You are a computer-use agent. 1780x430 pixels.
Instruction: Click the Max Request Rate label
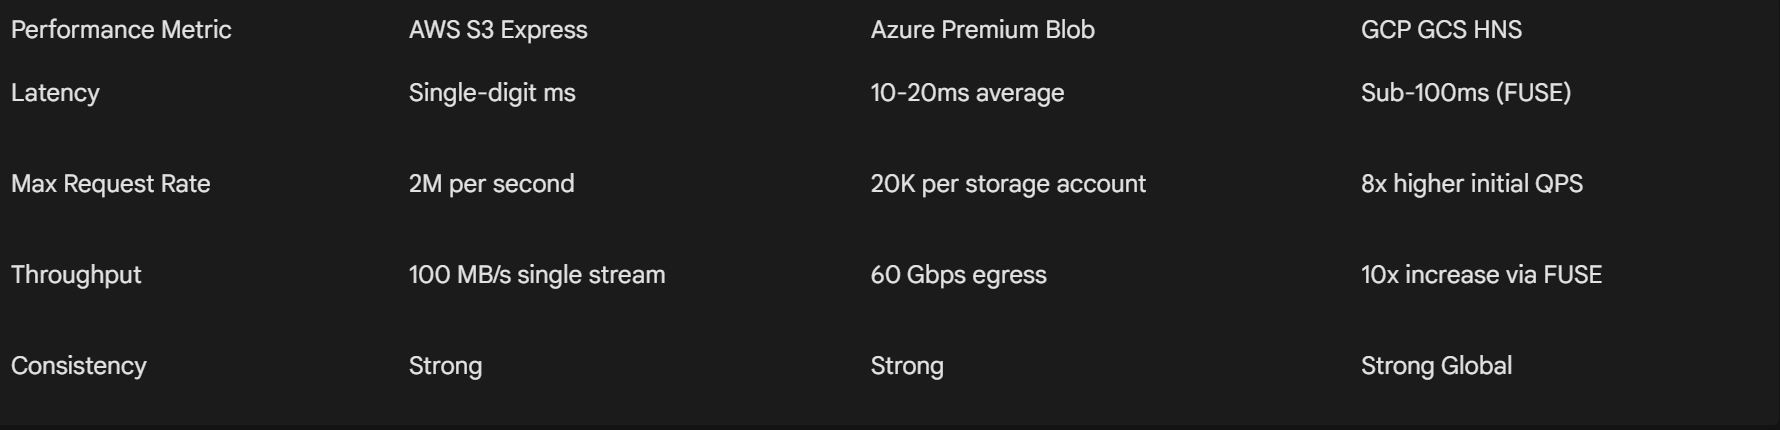click(110, 184)
